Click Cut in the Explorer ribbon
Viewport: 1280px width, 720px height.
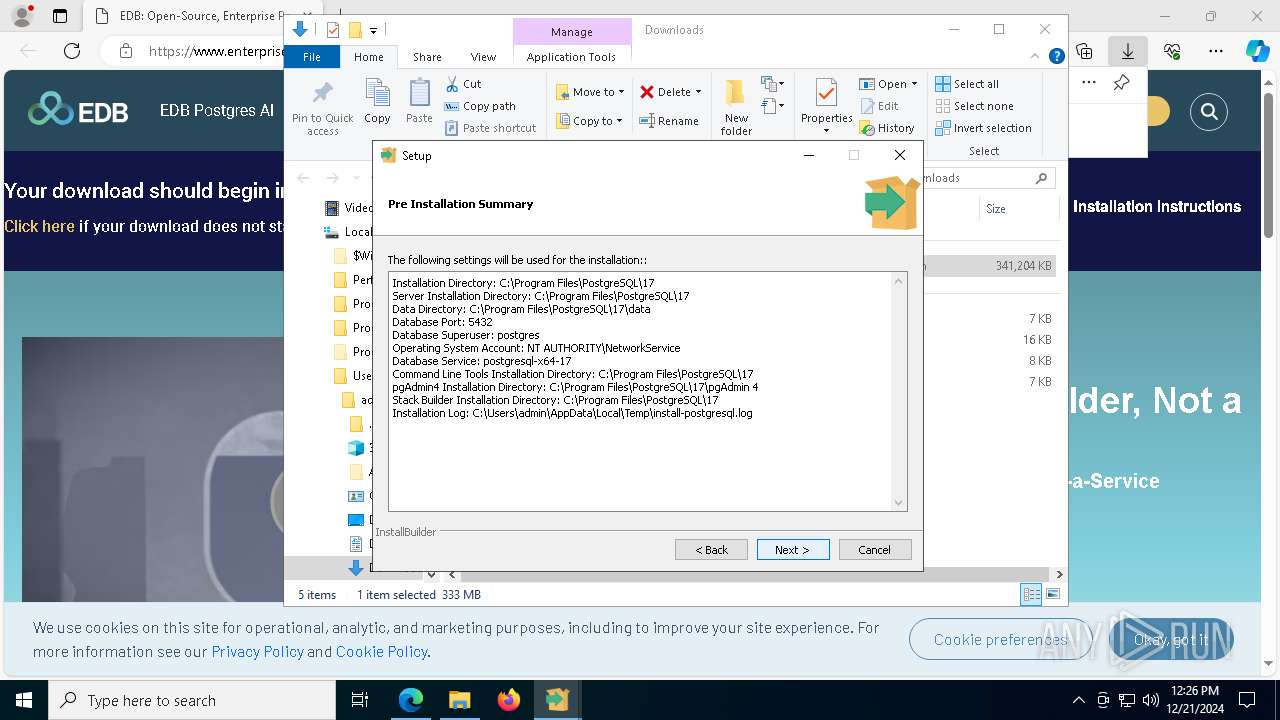click(463, 84)
